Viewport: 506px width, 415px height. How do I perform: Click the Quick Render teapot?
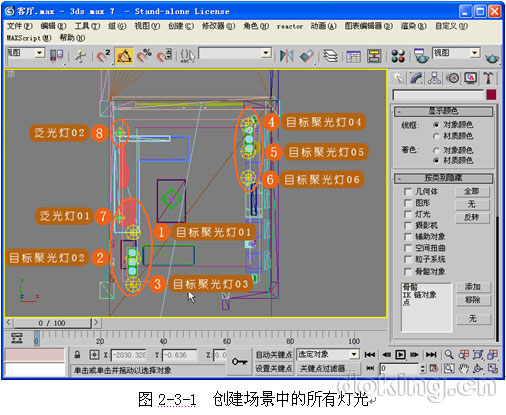click(492, 58)
